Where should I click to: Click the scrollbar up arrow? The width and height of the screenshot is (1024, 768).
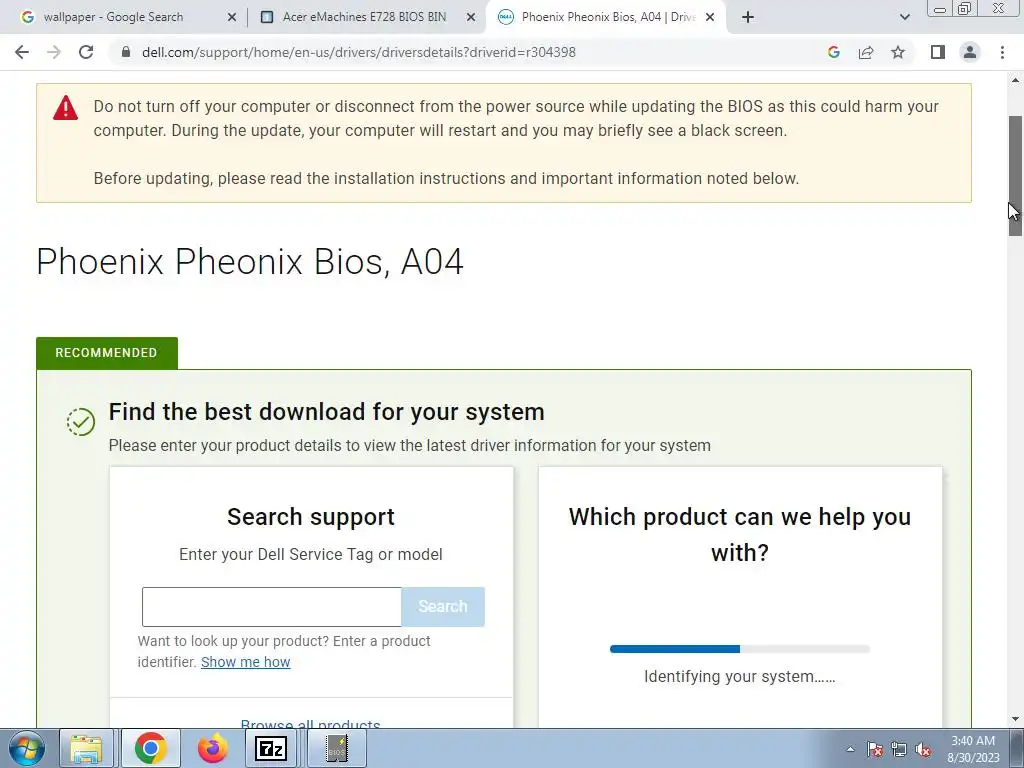pos(1016,80)
